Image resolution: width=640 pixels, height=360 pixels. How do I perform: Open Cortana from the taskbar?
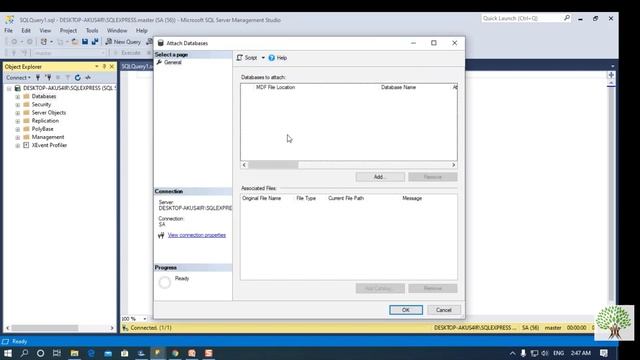(40, 353)
